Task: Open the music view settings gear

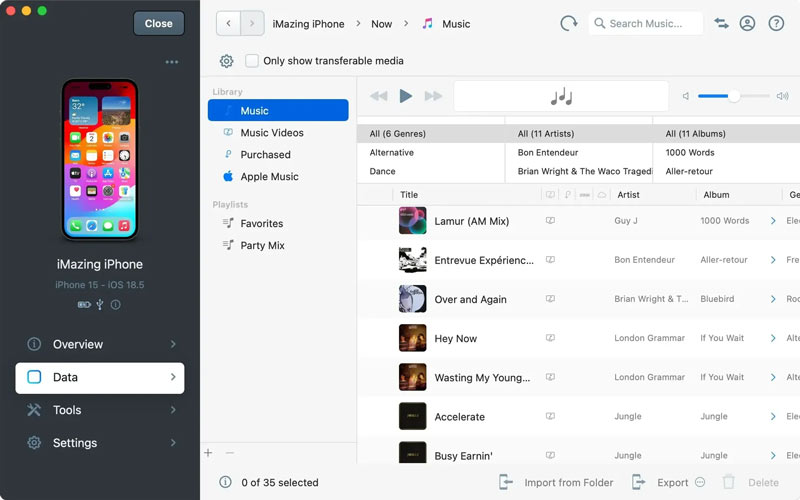Action: [227, 61]
